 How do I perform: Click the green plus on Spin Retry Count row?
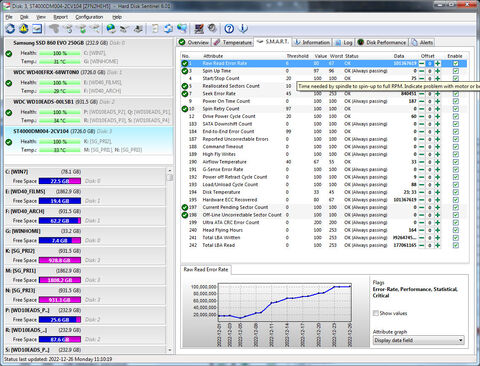(x=438, y=109)
